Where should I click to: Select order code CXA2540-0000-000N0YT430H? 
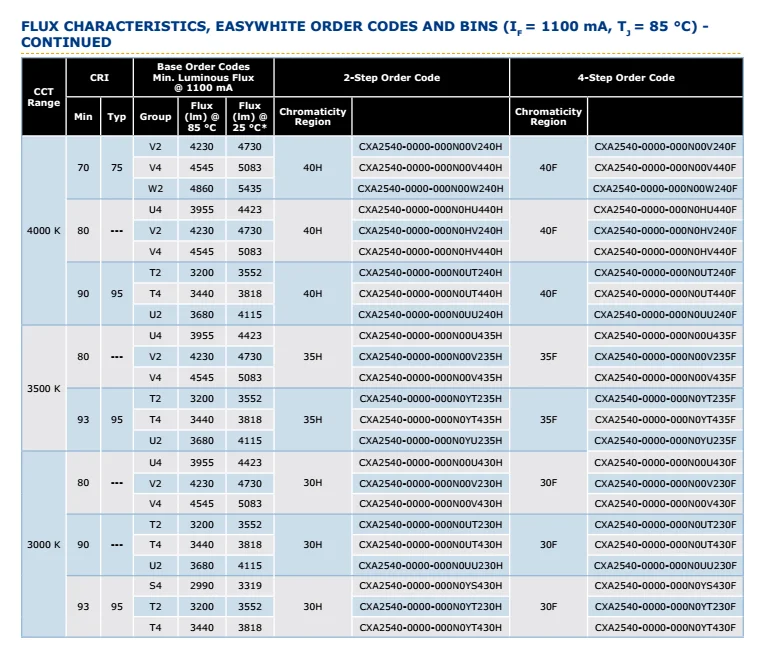click(x=431, y=628)
